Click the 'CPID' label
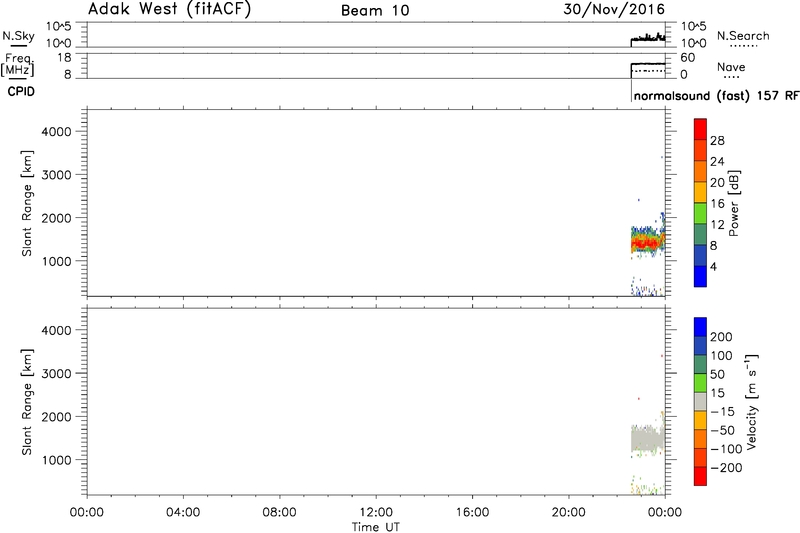The height and width of the screenshot is (533, 800). click(x=21, y=91)
